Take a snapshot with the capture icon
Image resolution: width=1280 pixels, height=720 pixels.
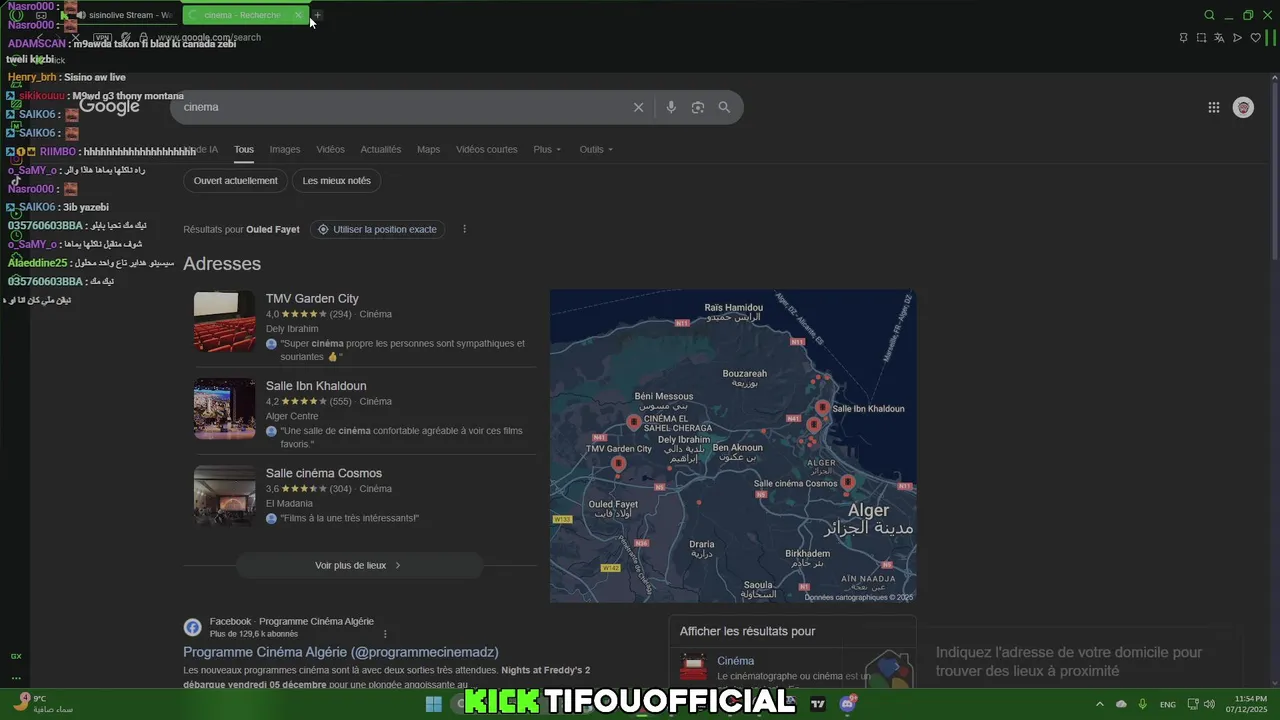click(x=1201, y=38)
